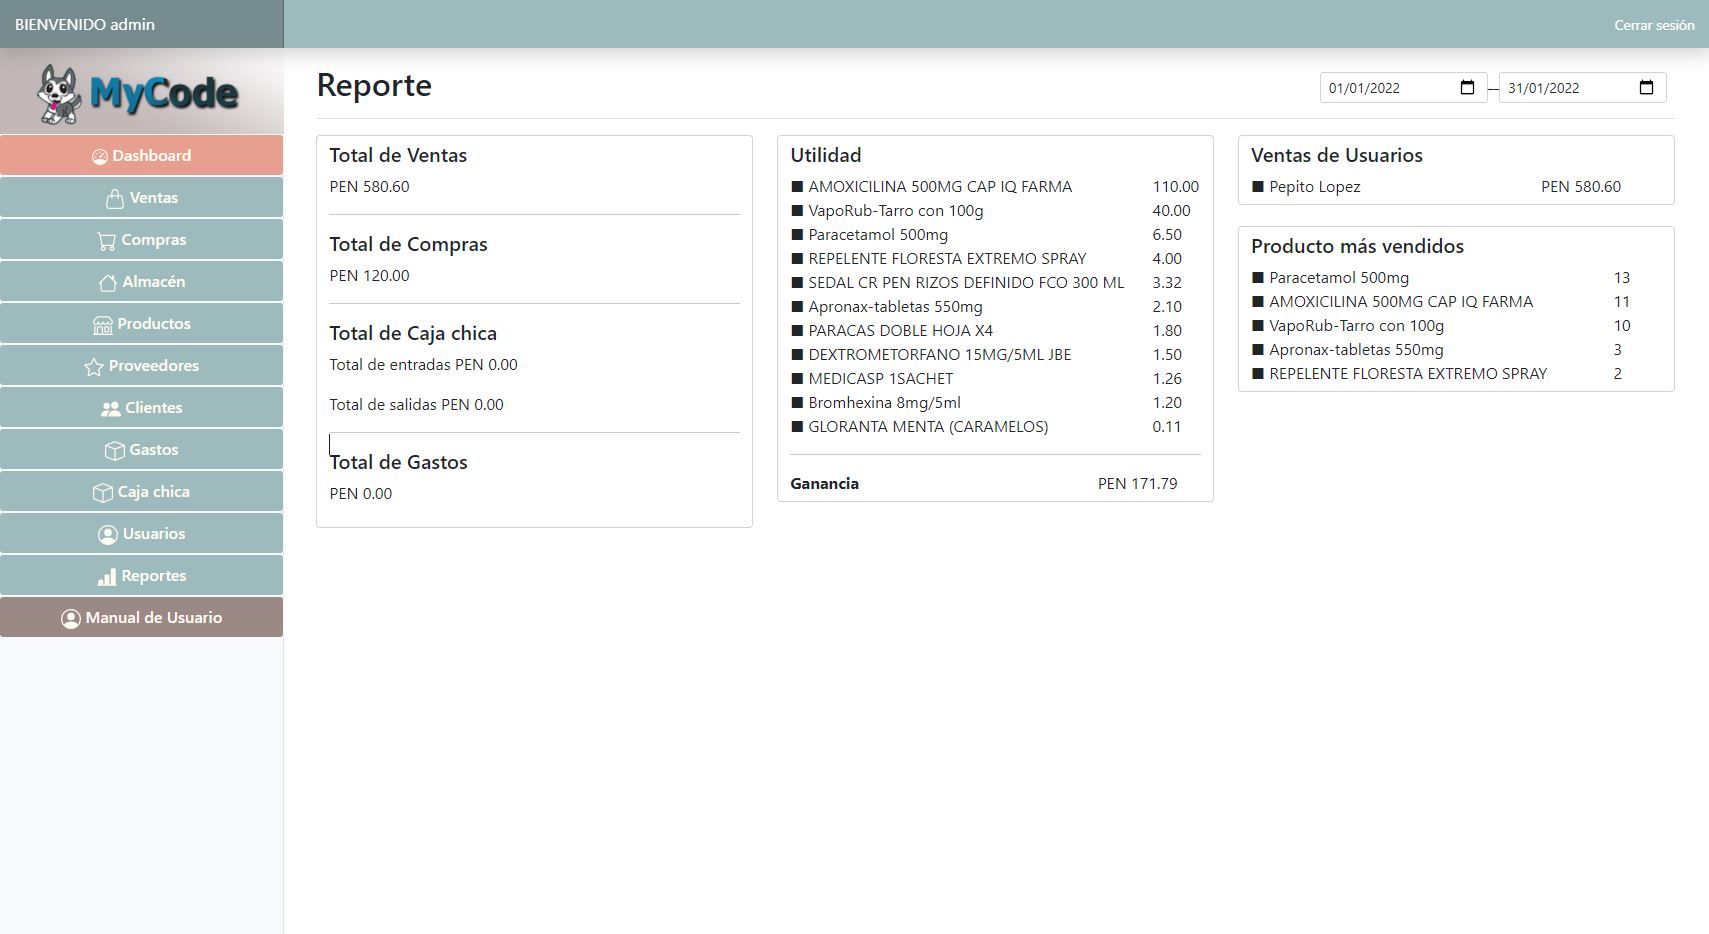The image size is (1709, 934).
Task: Click the Clientes people icon
Action: pyautogui.click(x=110, y=409)
